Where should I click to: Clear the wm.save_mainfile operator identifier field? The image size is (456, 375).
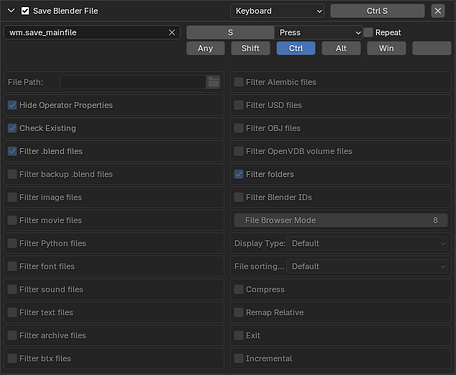tap(172, 33)
